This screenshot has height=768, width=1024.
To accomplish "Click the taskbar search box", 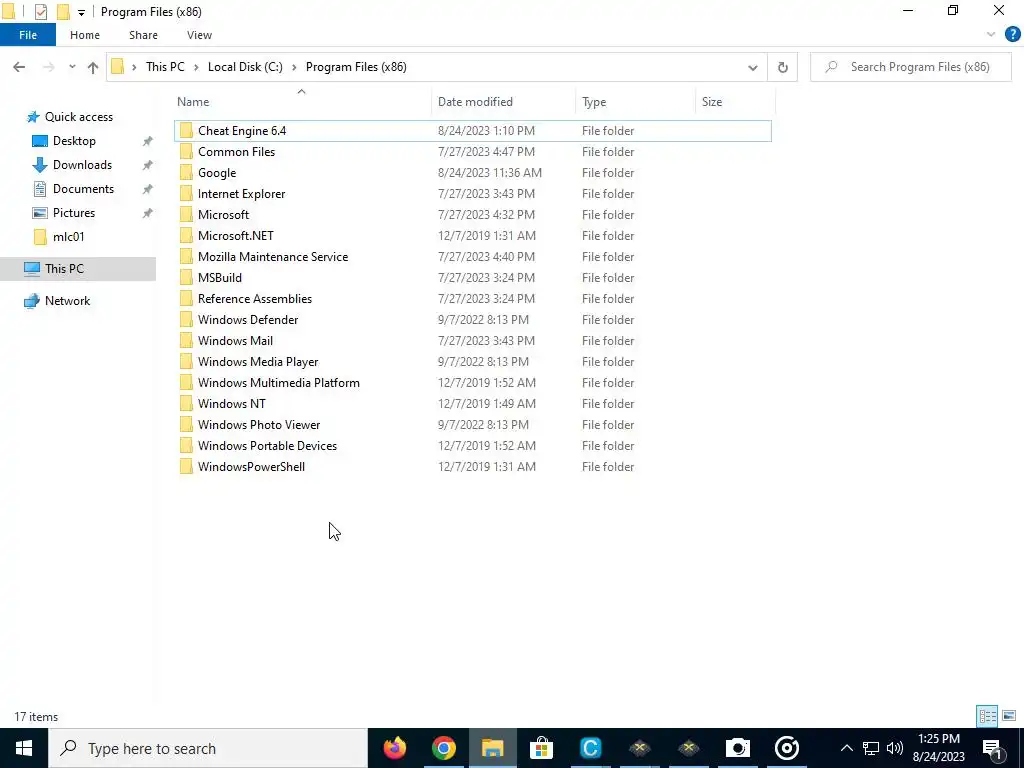I will (x=208, y=748).
